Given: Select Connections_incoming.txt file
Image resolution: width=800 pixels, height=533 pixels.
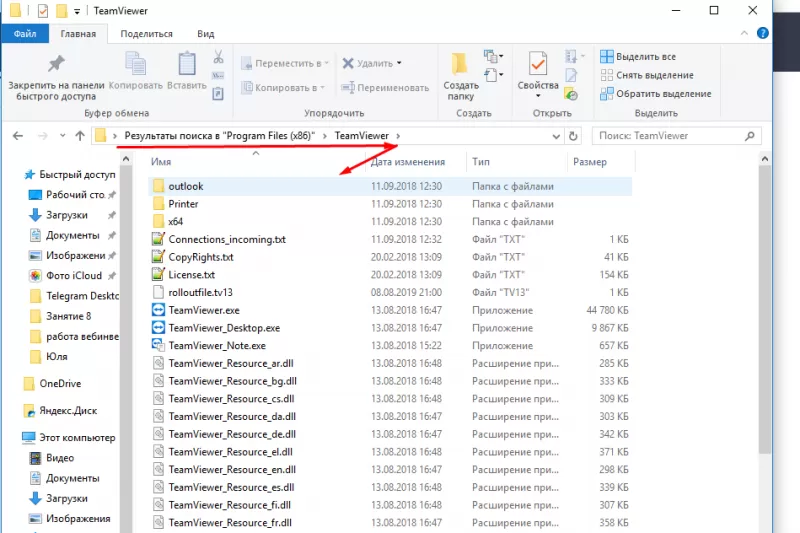Looking at the screenshot, I should [x=390, y=239].
